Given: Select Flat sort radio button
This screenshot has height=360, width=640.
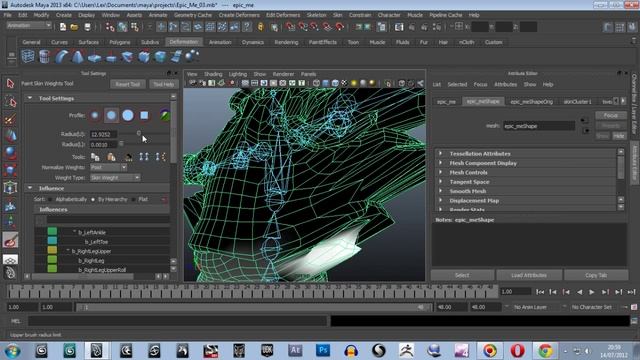Looking at the screenshot, I should (133, 200).
